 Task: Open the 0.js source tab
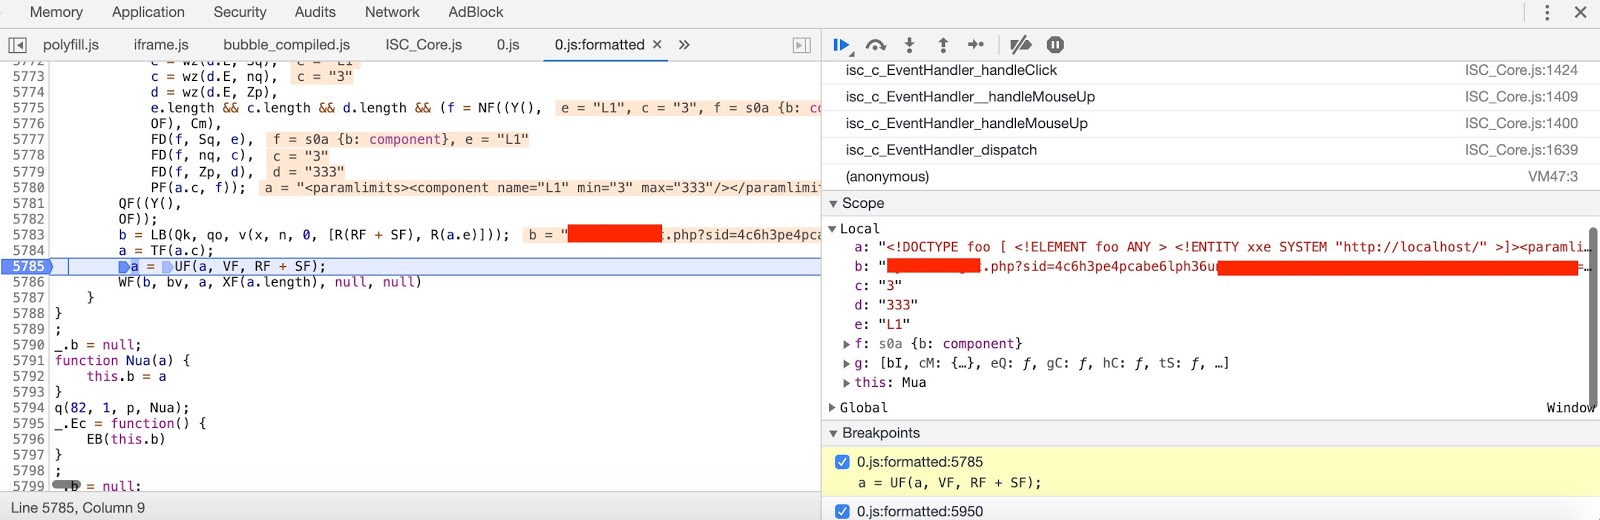(508, 45)
